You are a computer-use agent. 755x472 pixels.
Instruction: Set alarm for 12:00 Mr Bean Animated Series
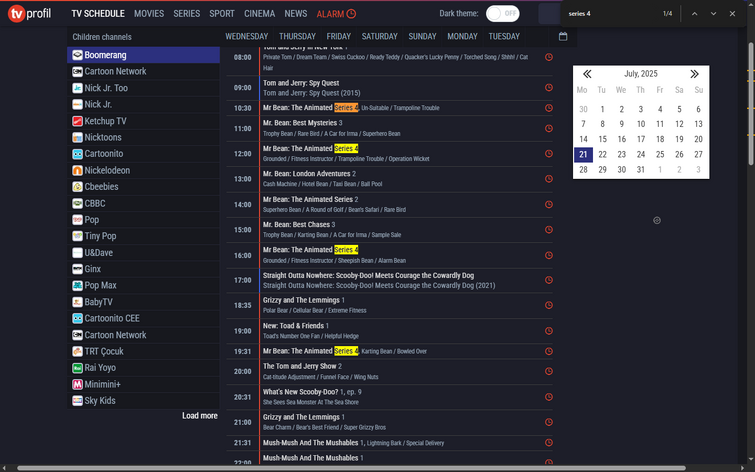pos(548,153)
